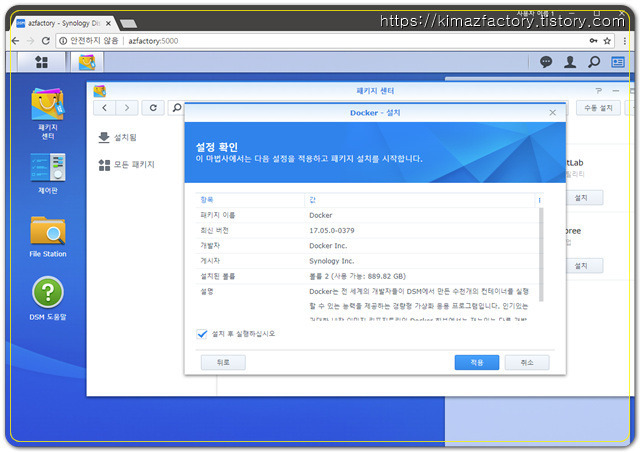Open Control Panel desktop shortcut
The width and height of the screenshot is (640, 452).
[48, 174]
